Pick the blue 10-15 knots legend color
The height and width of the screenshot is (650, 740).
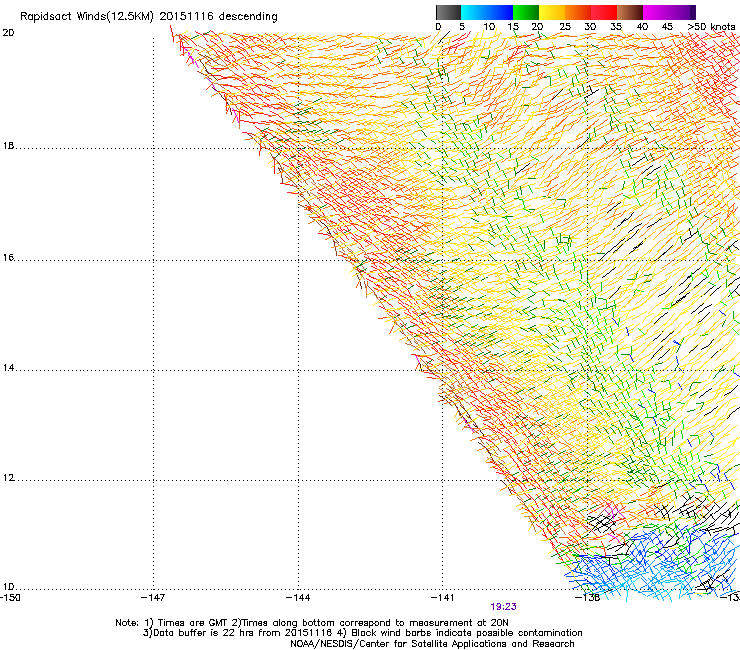click(500, 12)
